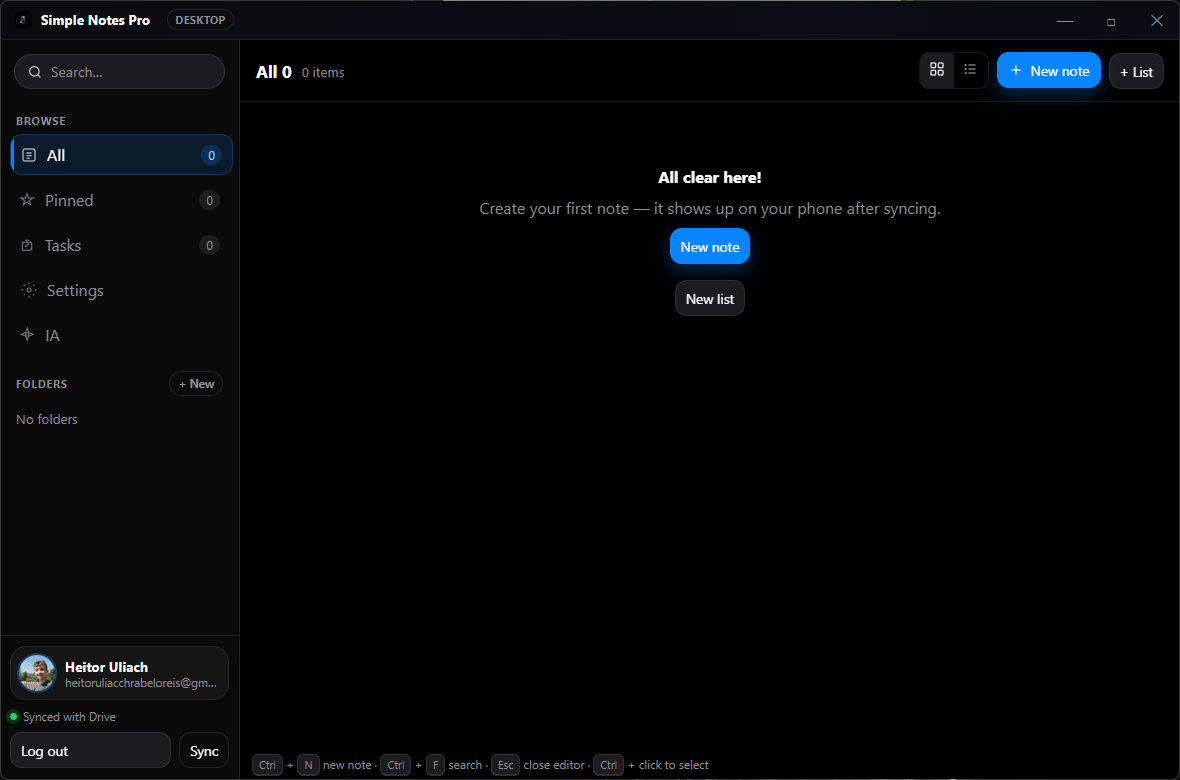Image resolution: width=1180 pixels, height=780 pixels.
Task: Click the N key hint in footer
Action: pos(308,765)
